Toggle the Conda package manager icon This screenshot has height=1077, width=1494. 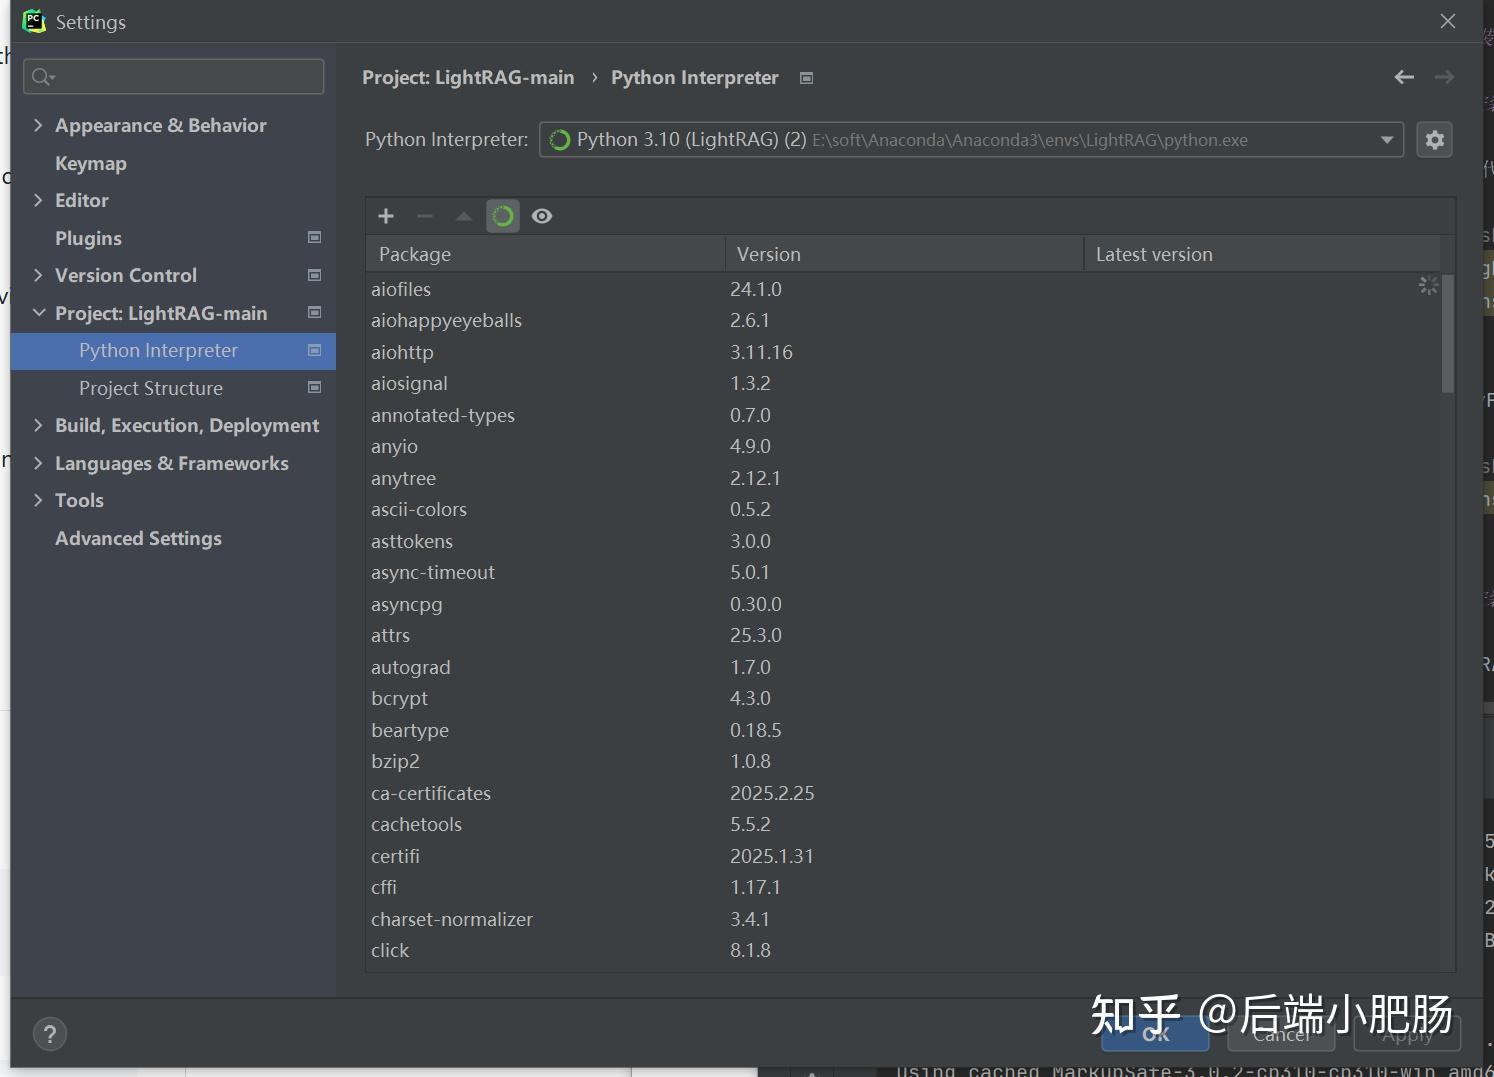pyautogui.click(x=503, y=216)
